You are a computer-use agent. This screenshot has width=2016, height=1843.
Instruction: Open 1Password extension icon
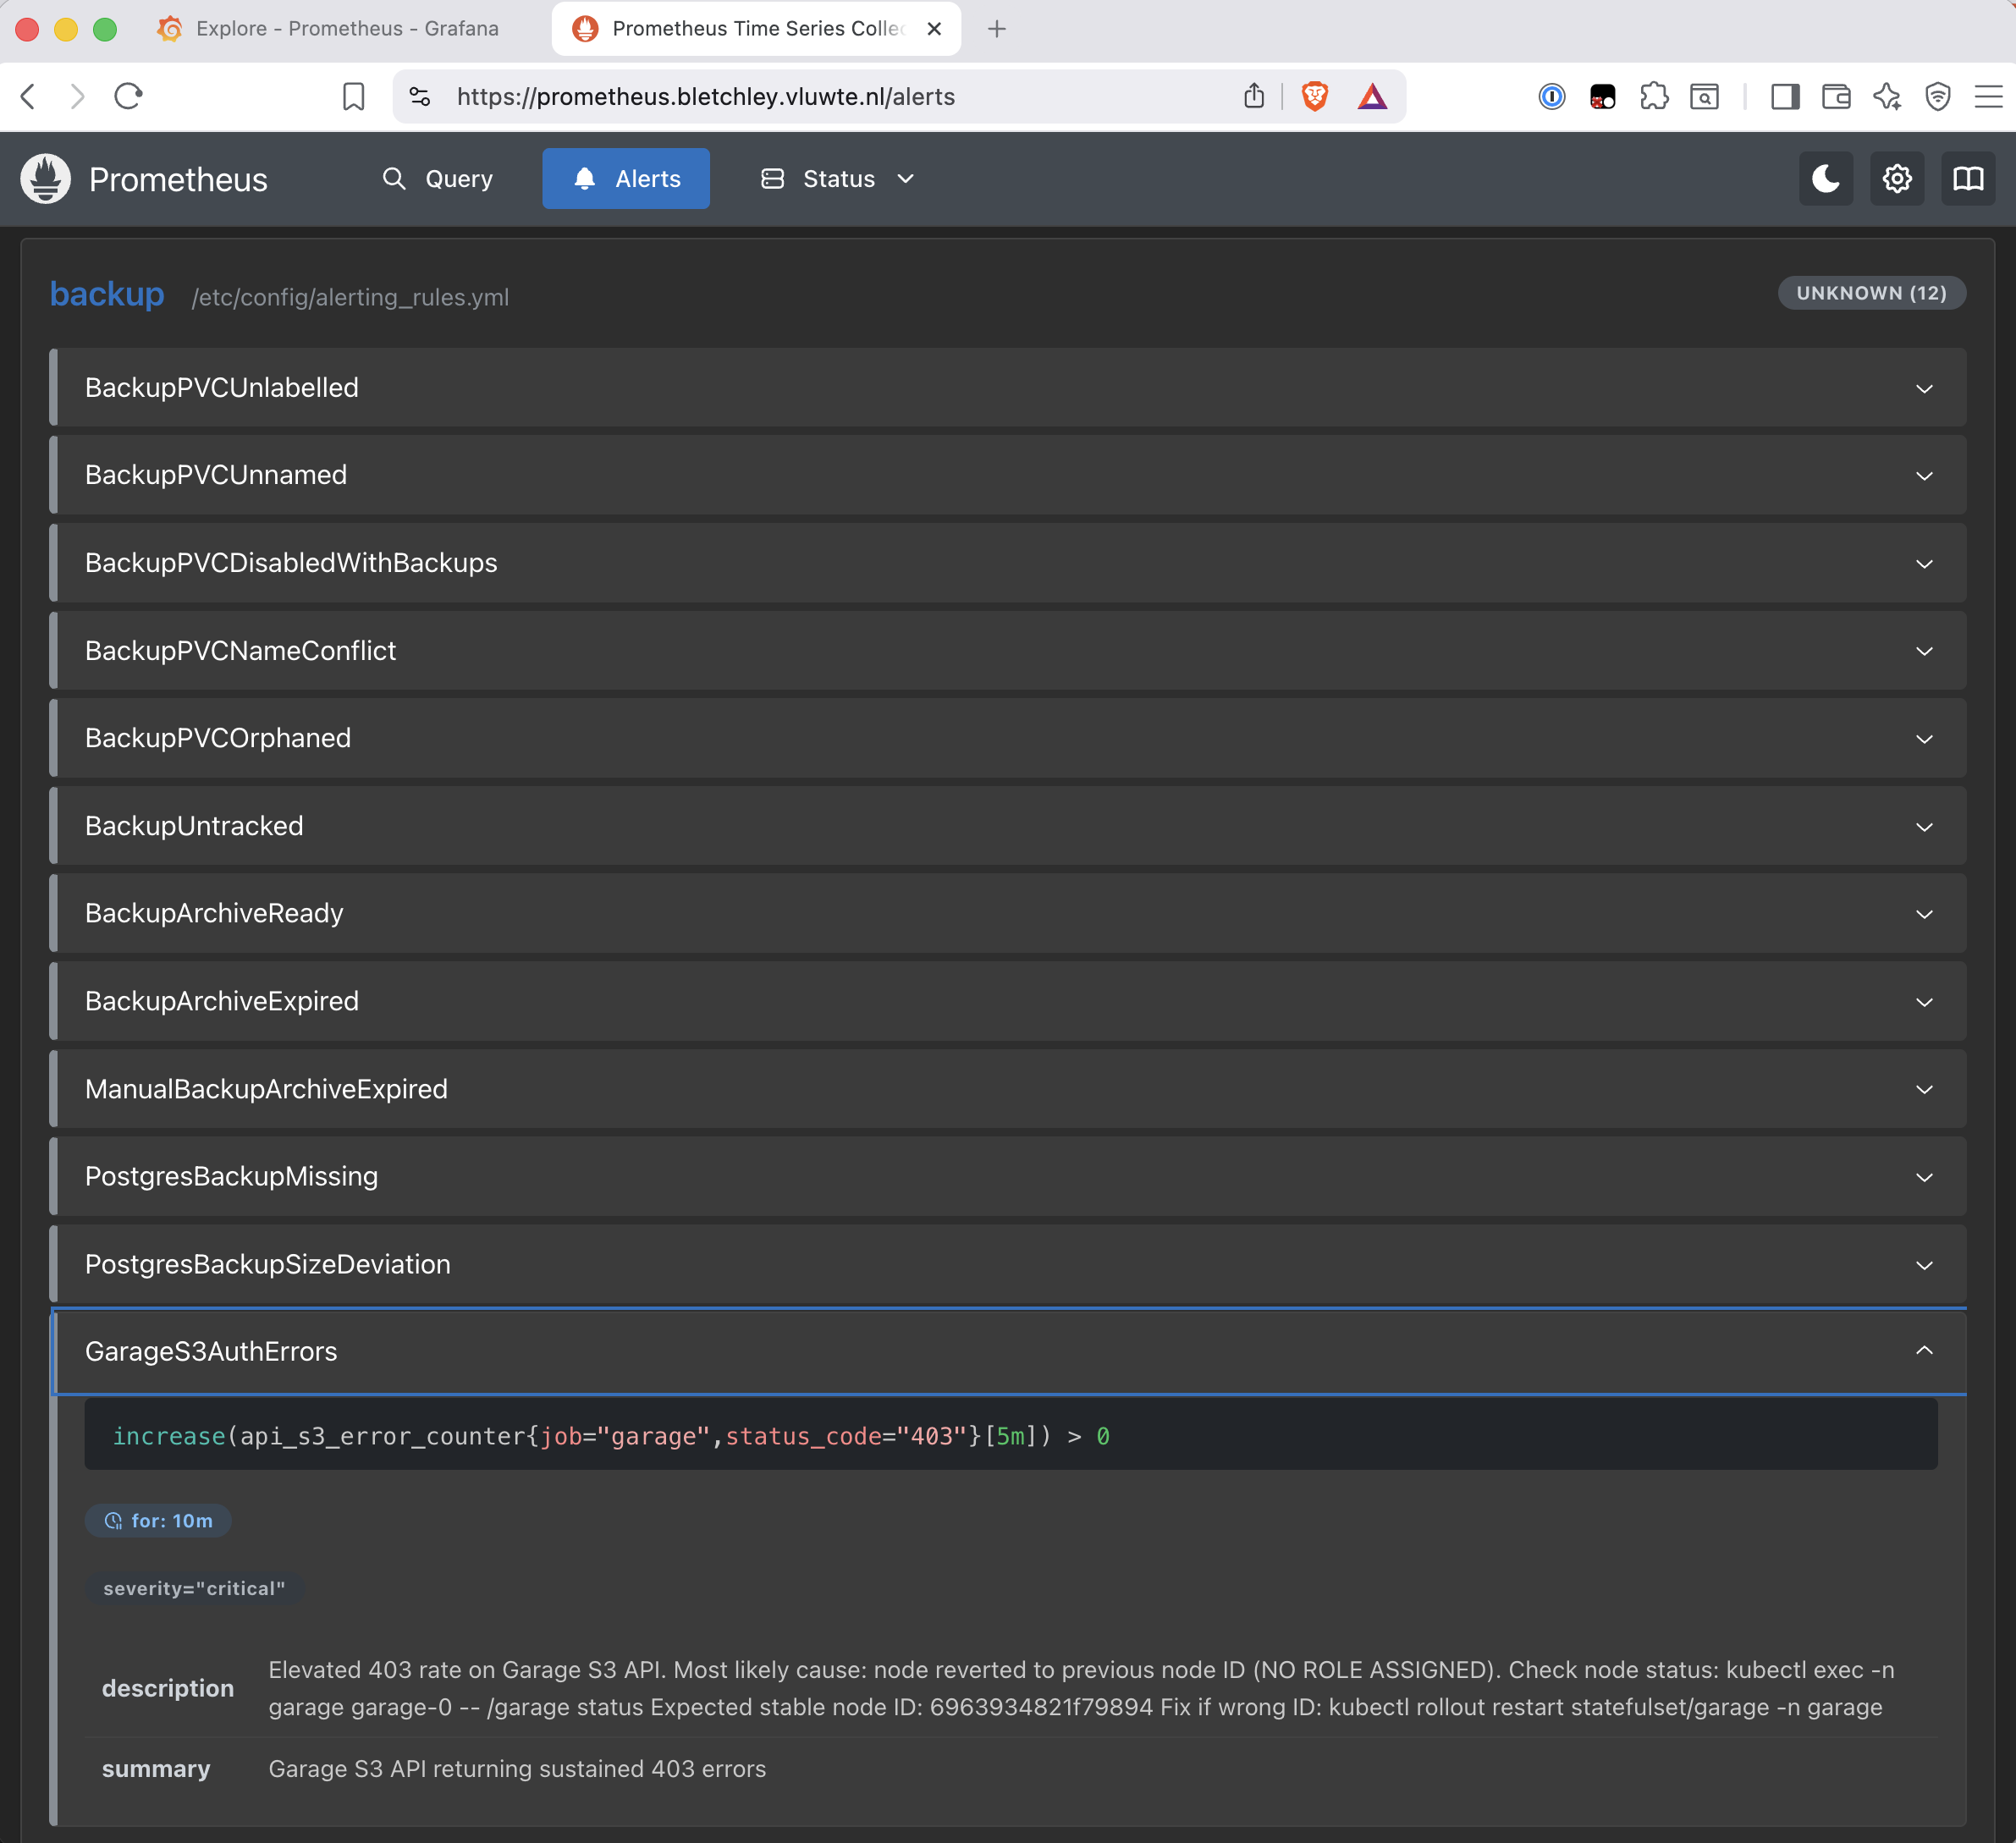[1551, 97]
